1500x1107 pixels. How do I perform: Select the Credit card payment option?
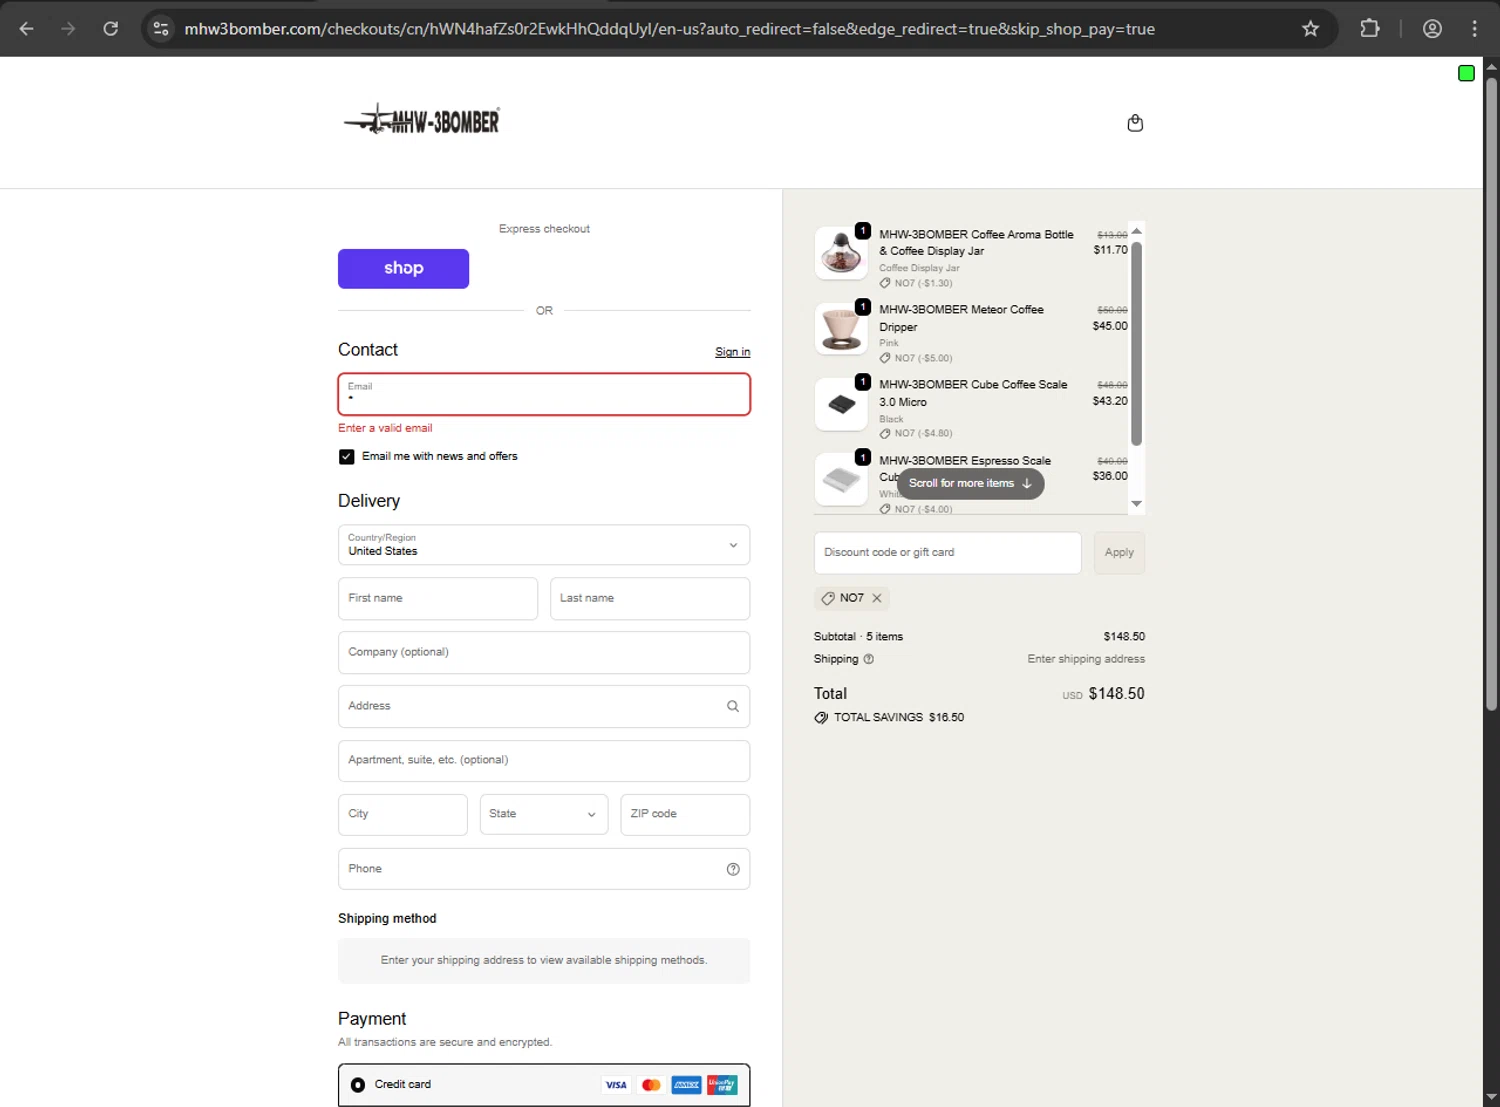pyautogui.click(x=358, y=1085)
